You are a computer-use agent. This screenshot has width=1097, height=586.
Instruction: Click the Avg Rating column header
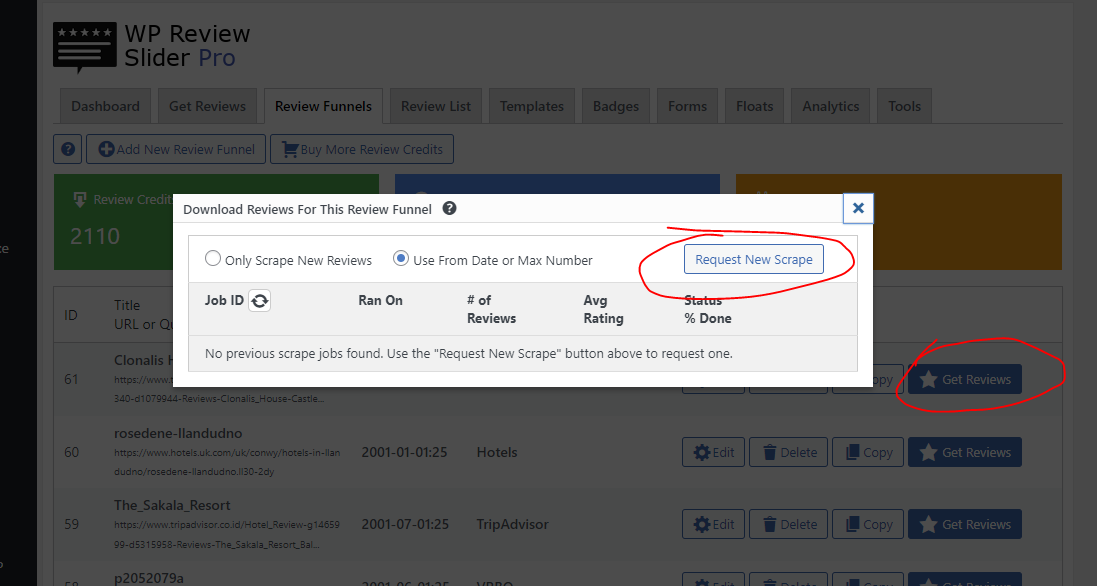[x=603, y=309]
